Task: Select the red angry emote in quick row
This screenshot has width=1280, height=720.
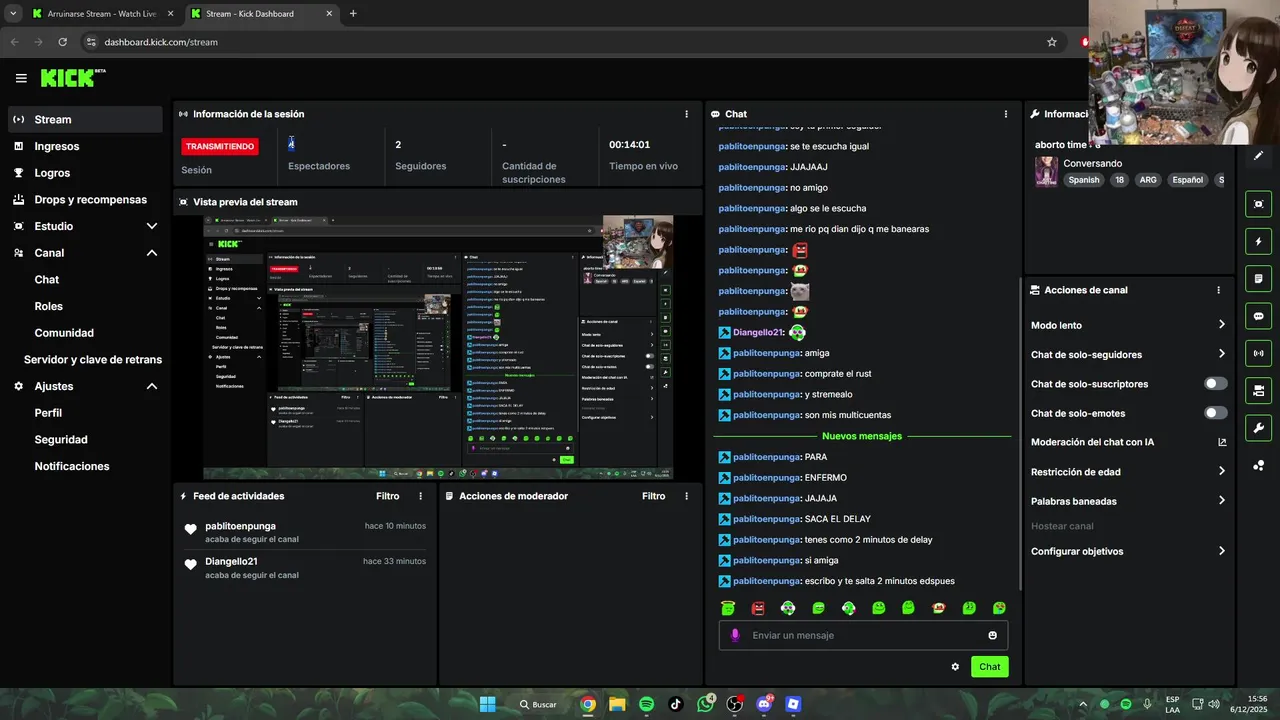Action: click(758, 608)
